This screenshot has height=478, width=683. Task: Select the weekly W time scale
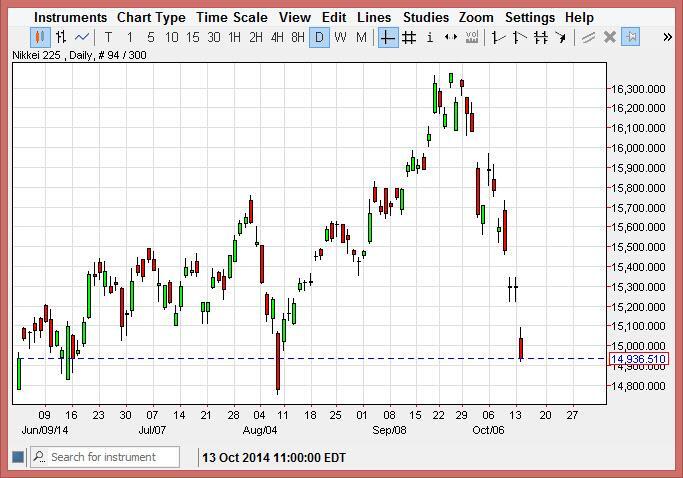(x=340, y=38)
